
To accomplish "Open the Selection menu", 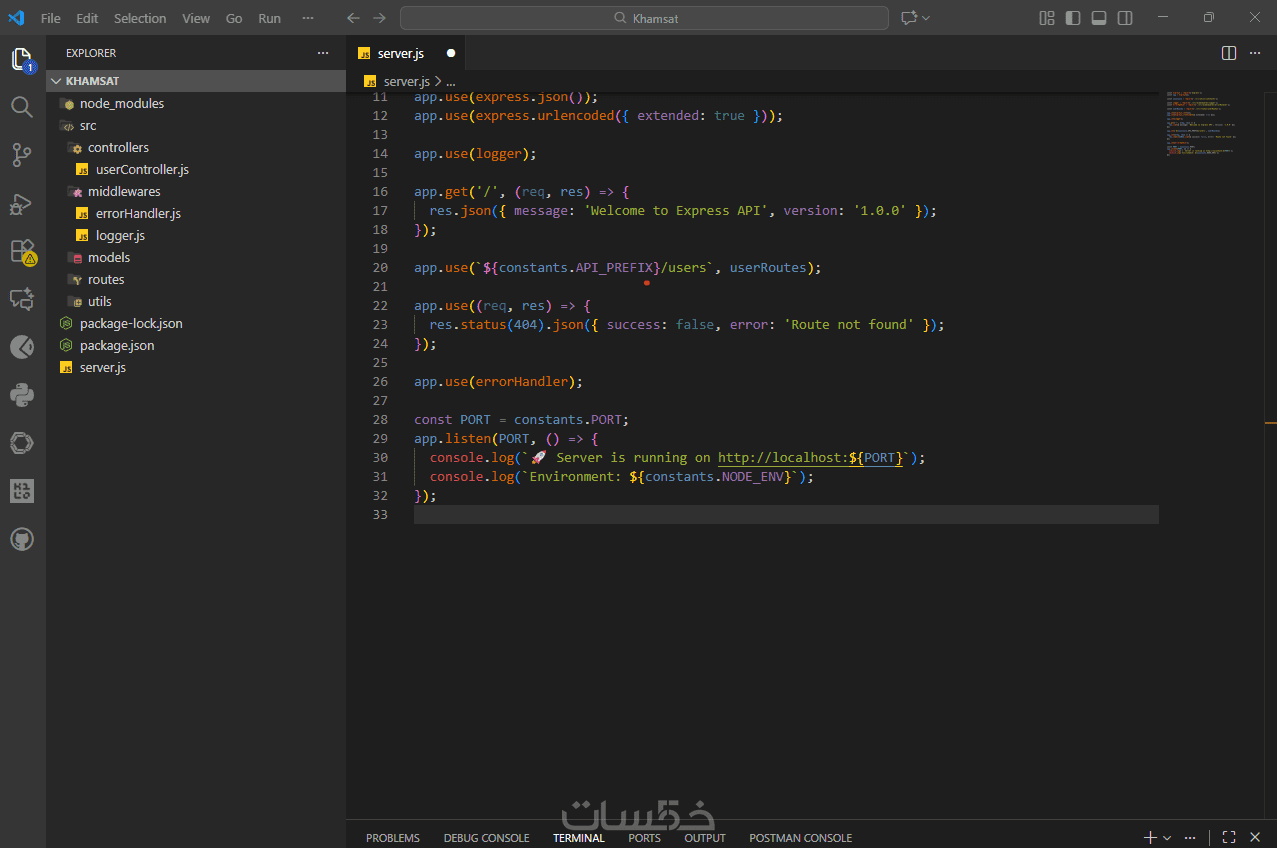I will [140, 18].
